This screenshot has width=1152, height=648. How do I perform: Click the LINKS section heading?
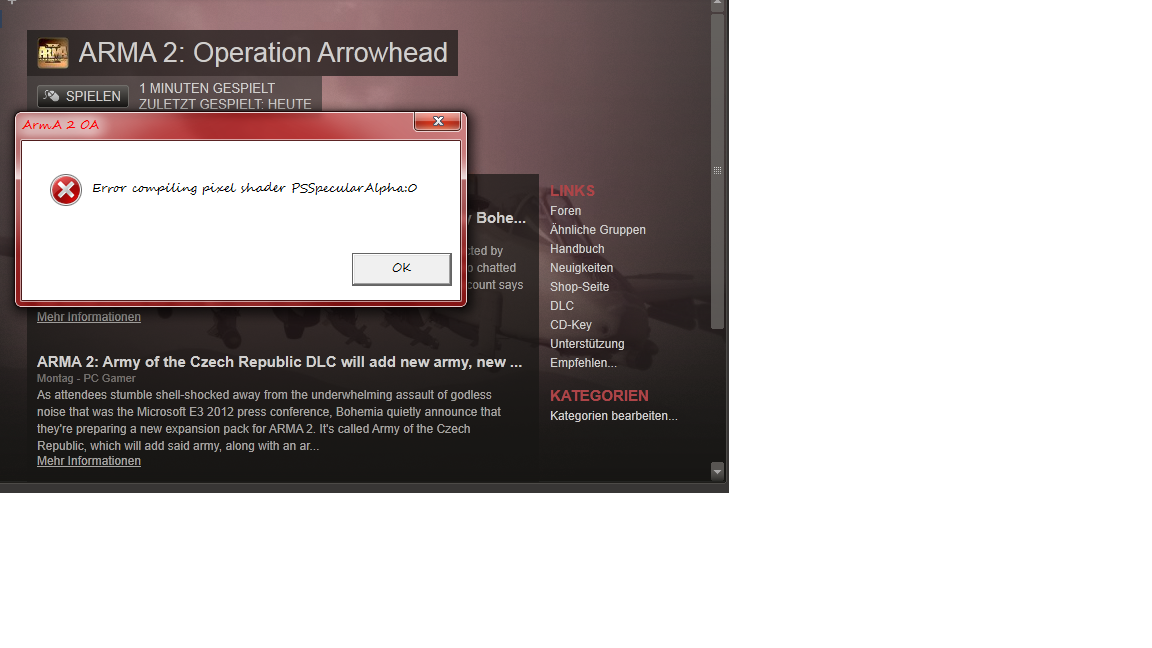click(572, 191)
